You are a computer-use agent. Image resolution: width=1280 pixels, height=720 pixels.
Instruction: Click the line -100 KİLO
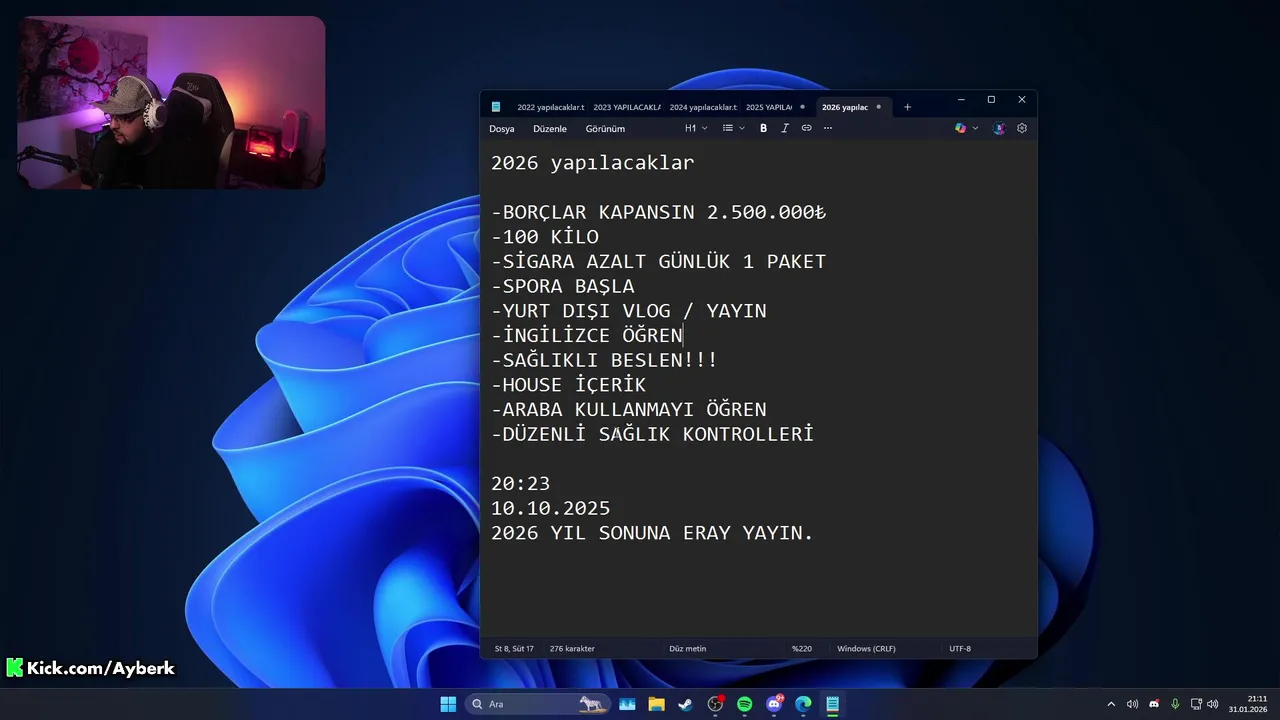click(x=545, y=237)
